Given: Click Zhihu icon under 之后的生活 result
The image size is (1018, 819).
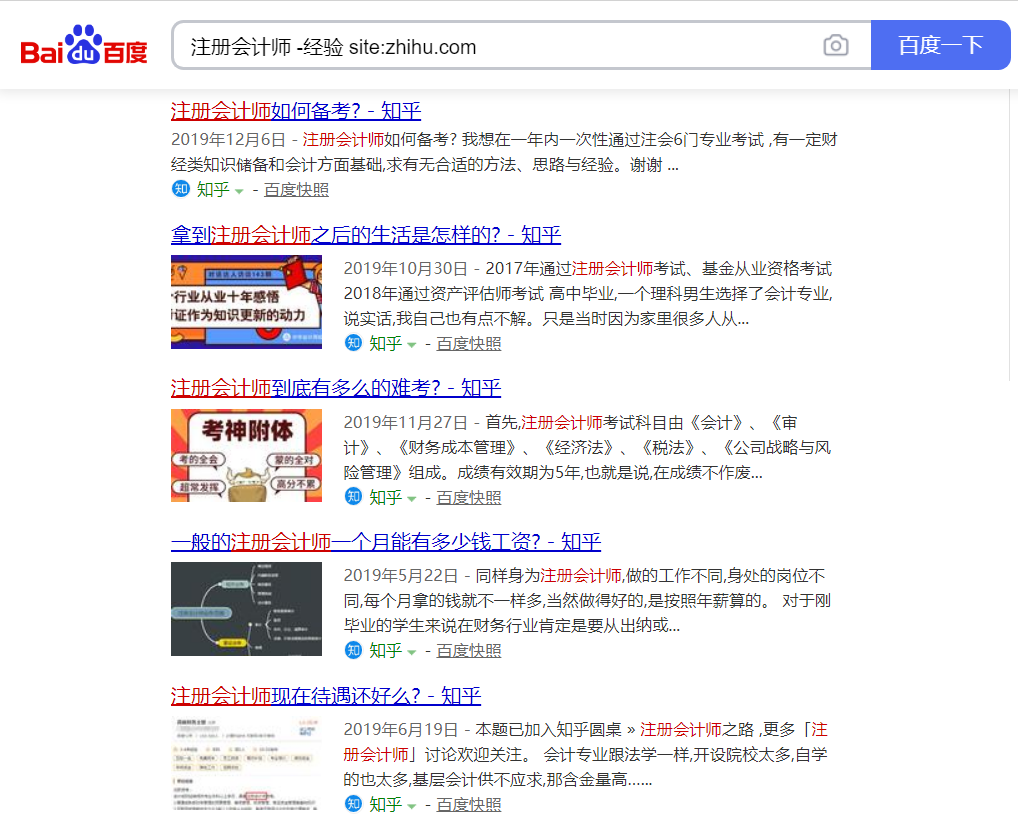Looking at the screenshot, I should coord(353,343).
